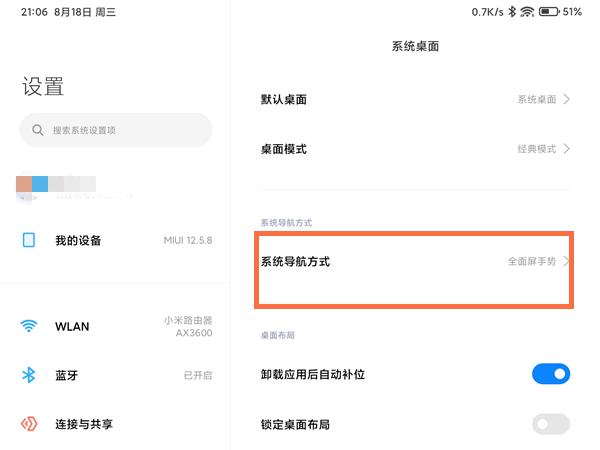600x450 pixels.
Task: Tap the Connection & Sharing icon
Action: pyautogui.click(x=29, y=424)
